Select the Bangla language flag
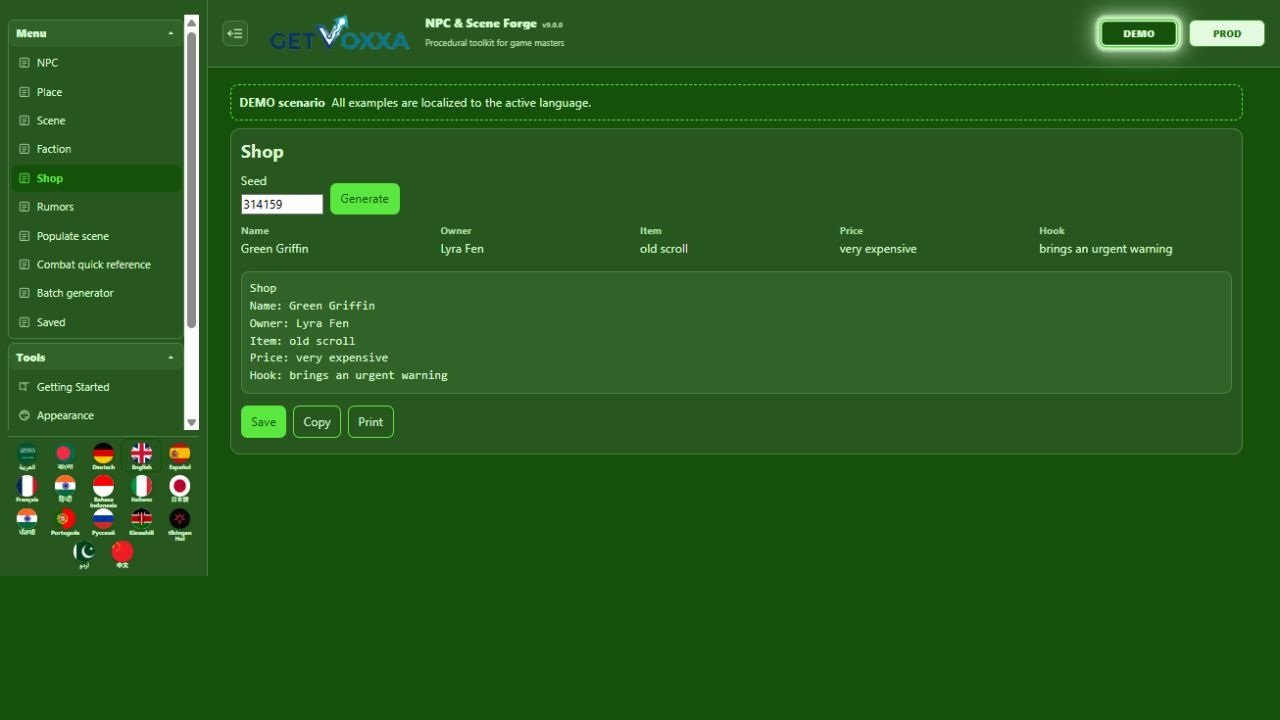 point(65,456)
